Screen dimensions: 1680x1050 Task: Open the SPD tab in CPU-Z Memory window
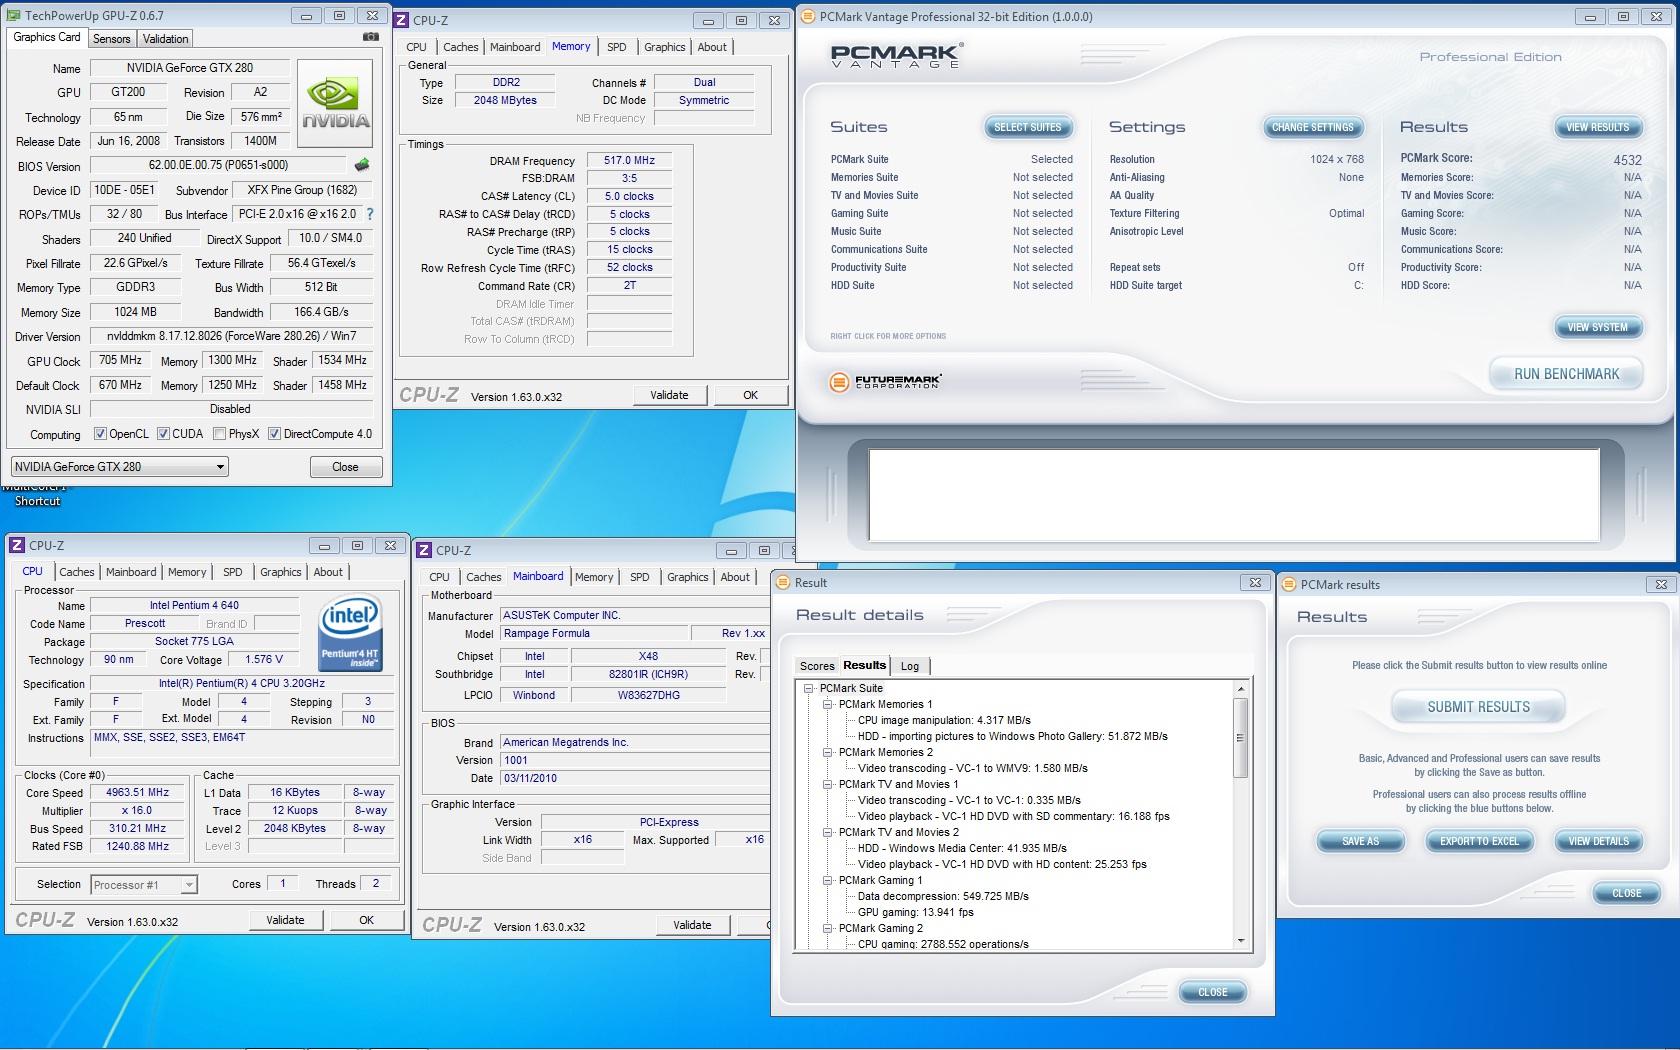[617, 47]
